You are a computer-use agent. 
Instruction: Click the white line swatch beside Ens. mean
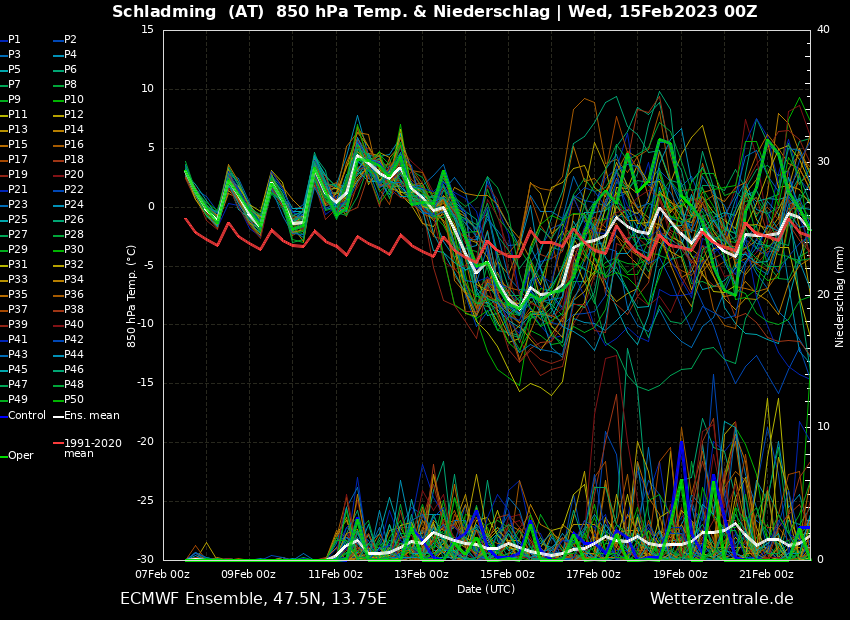[58, 416]
